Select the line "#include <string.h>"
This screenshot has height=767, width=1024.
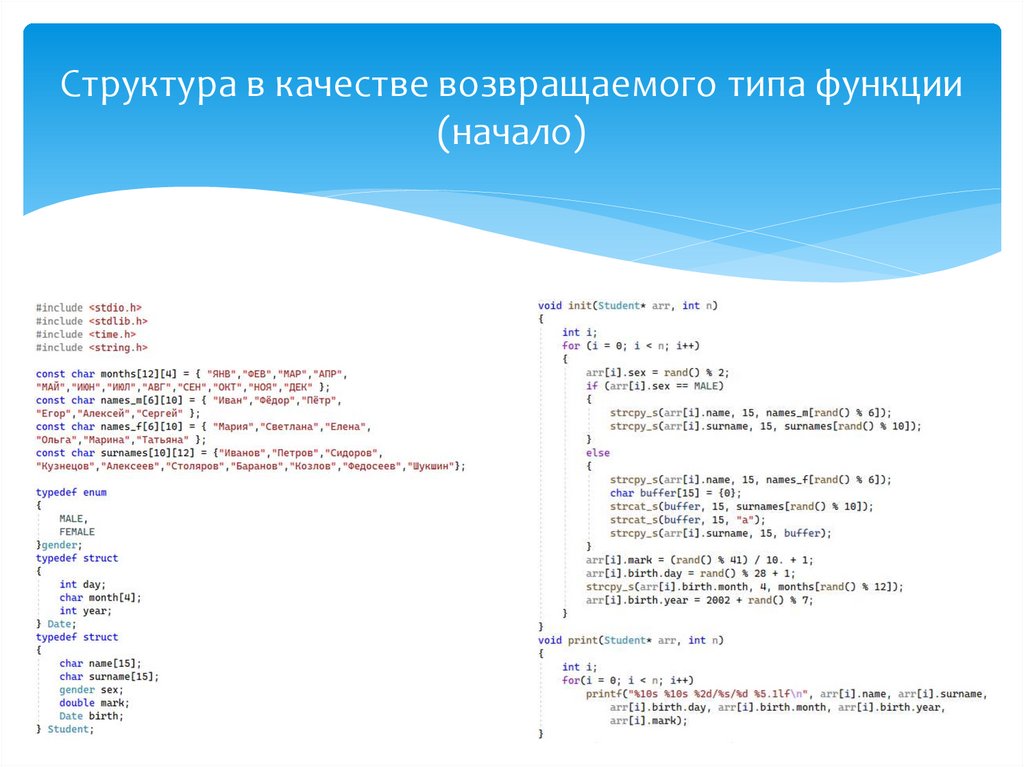(x=91, y=348)
